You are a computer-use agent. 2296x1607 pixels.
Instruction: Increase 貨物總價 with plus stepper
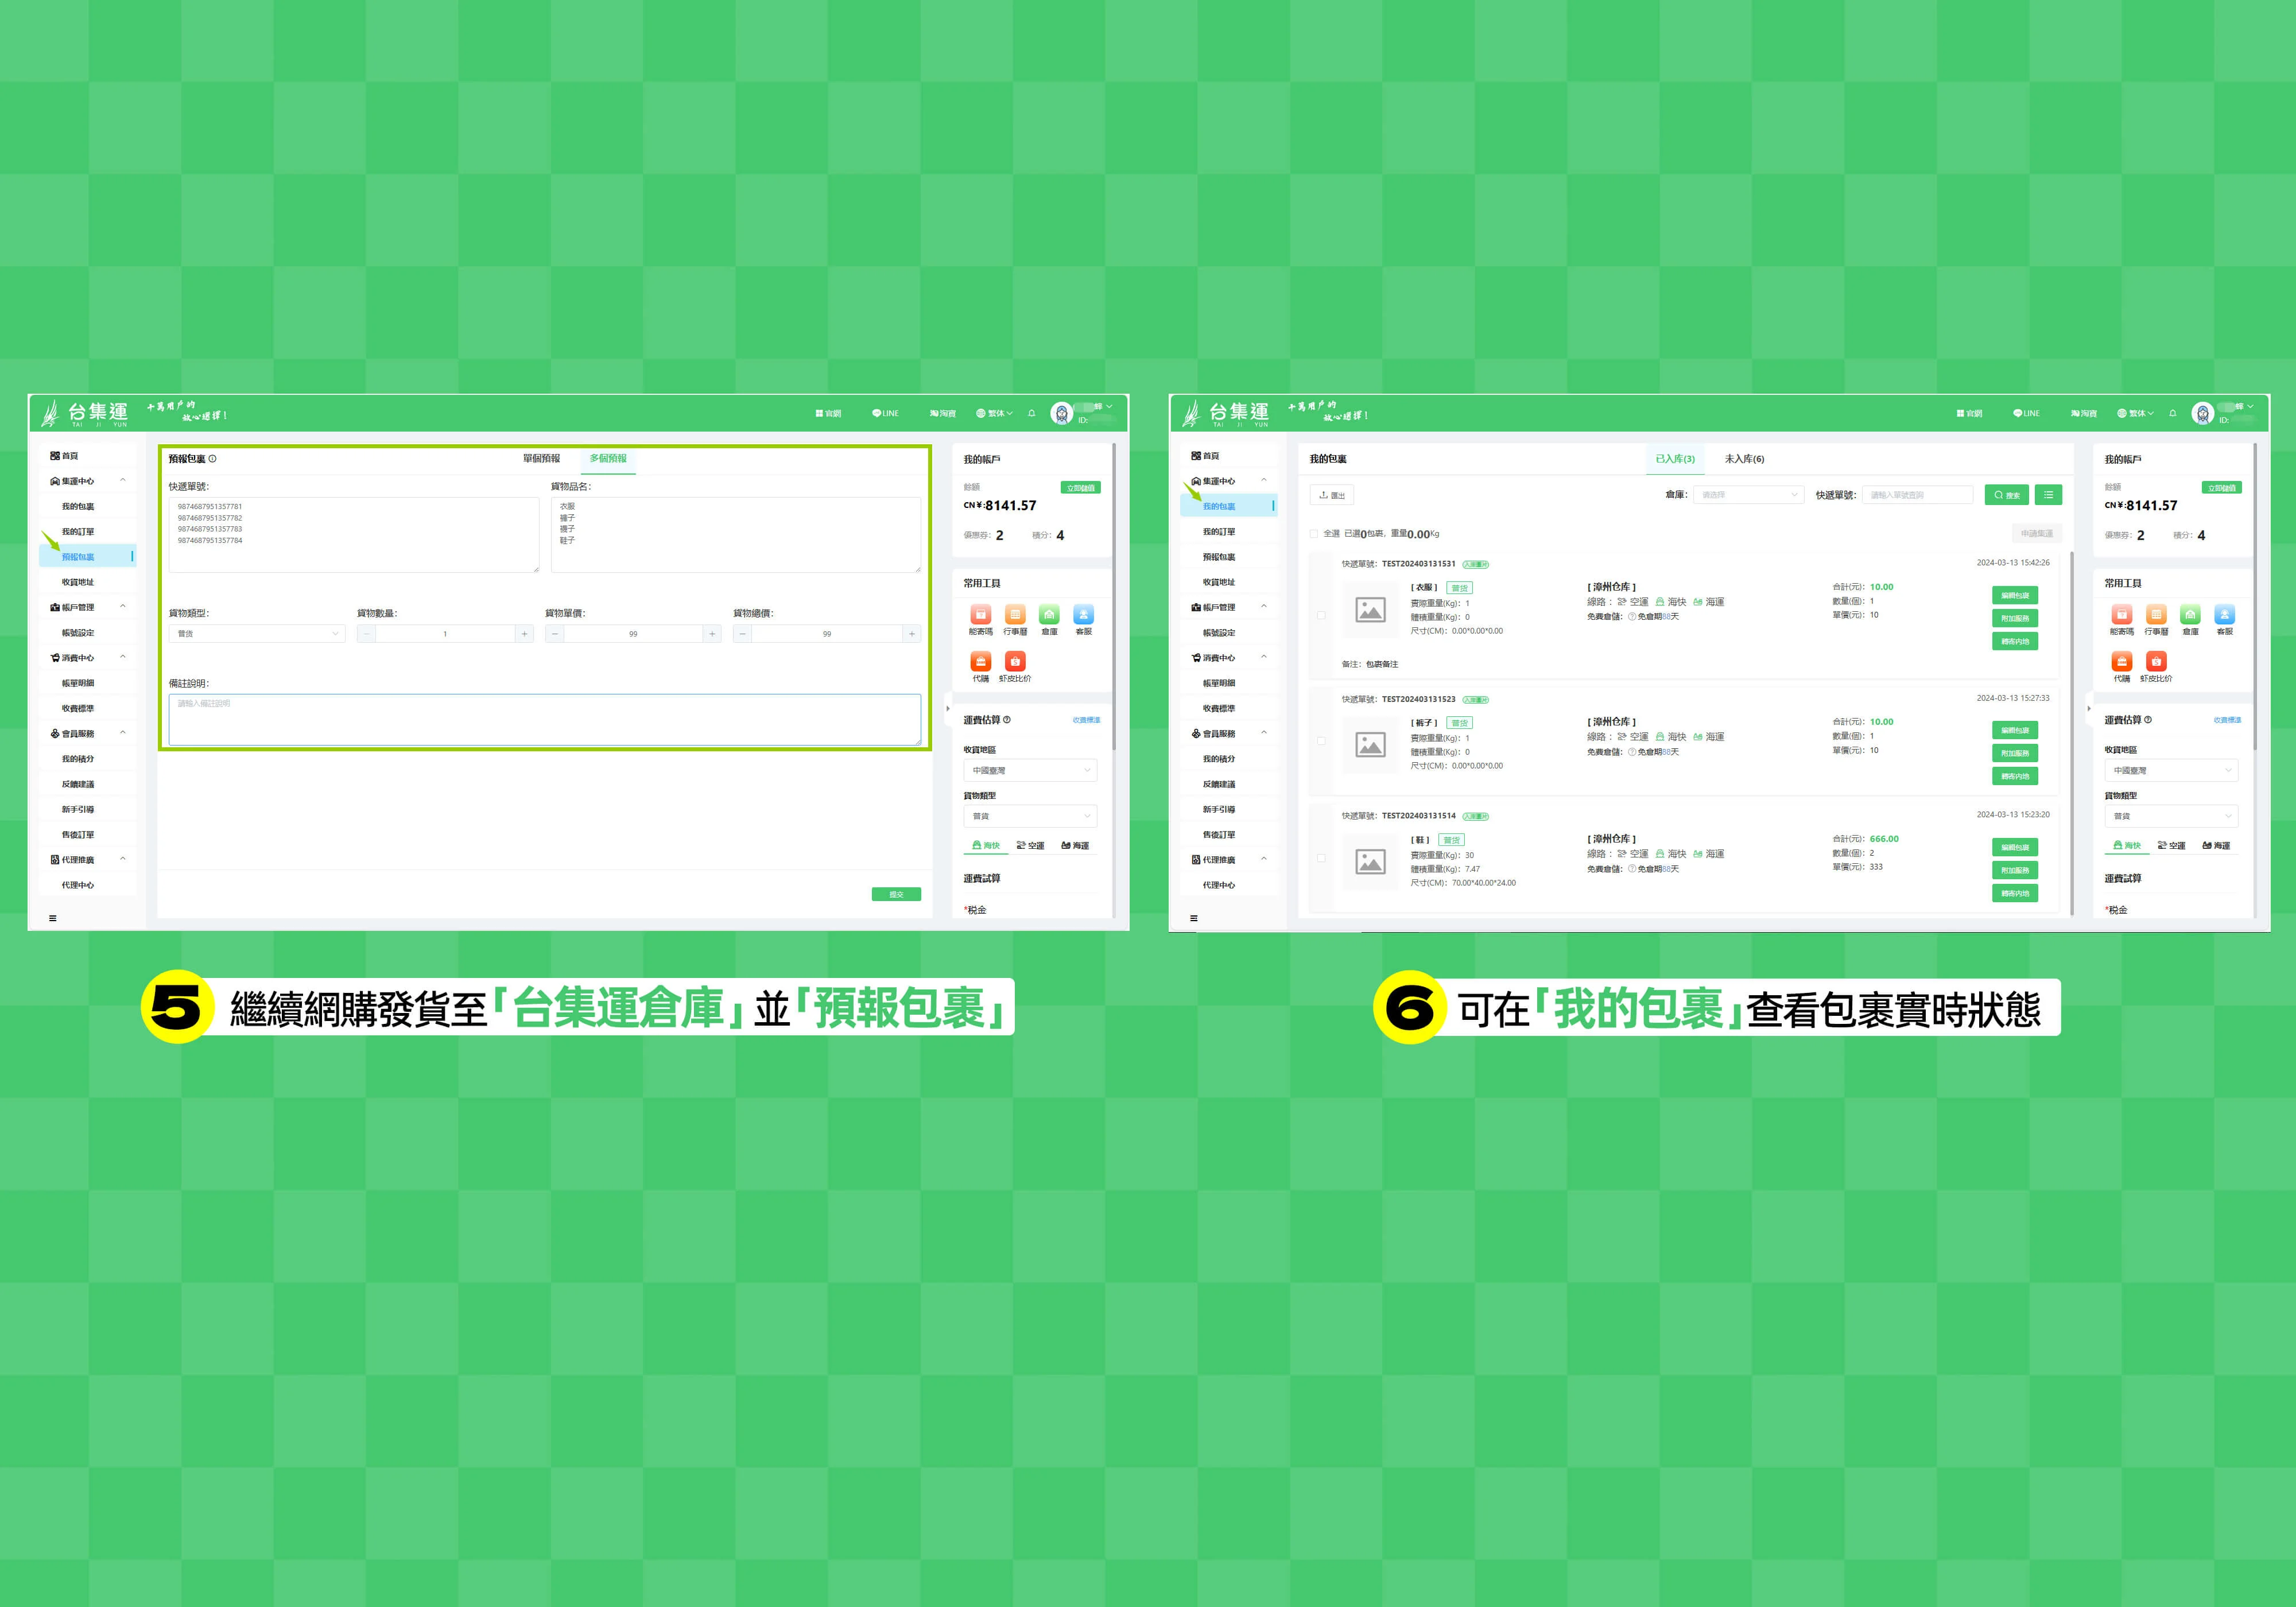click(x=911, y=634)
